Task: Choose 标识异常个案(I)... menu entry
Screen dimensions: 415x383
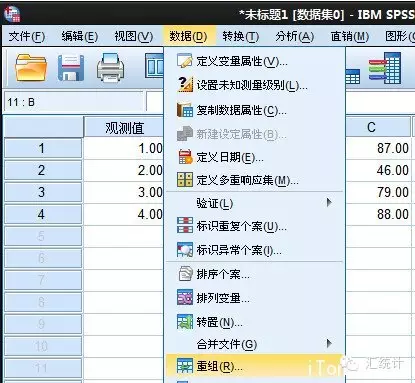Action: tap(255, 250)
